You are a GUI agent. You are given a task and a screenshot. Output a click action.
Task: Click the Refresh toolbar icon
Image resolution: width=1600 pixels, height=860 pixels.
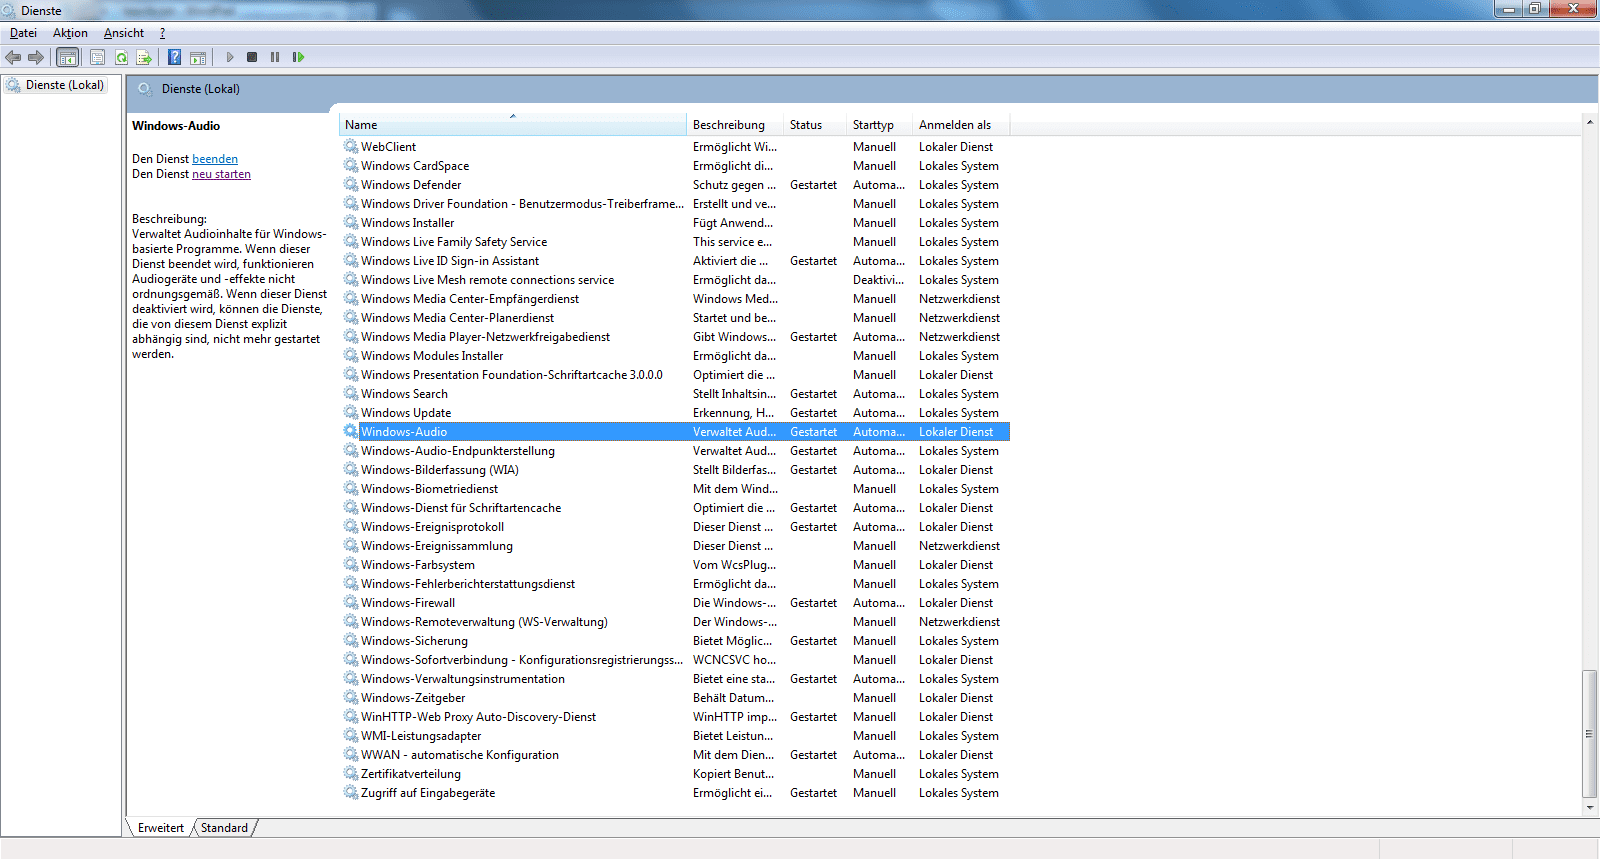tap(121, 57)
